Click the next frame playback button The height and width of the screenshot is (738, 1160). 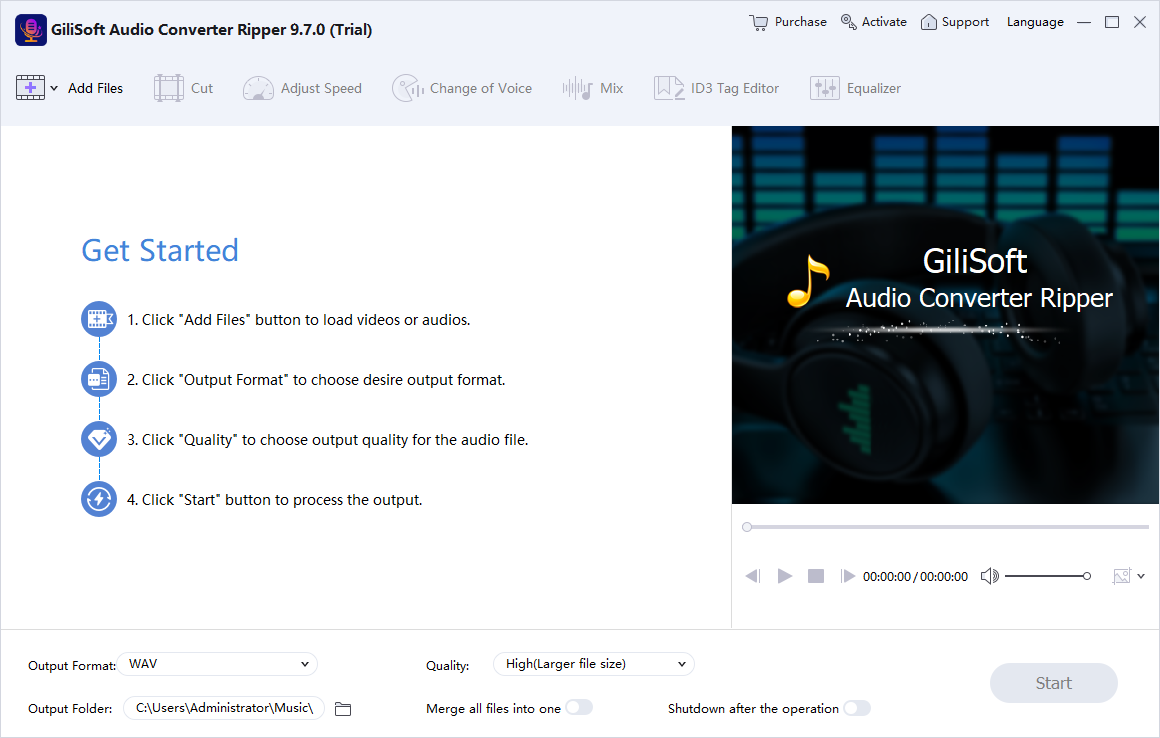(x=847, y=576)
